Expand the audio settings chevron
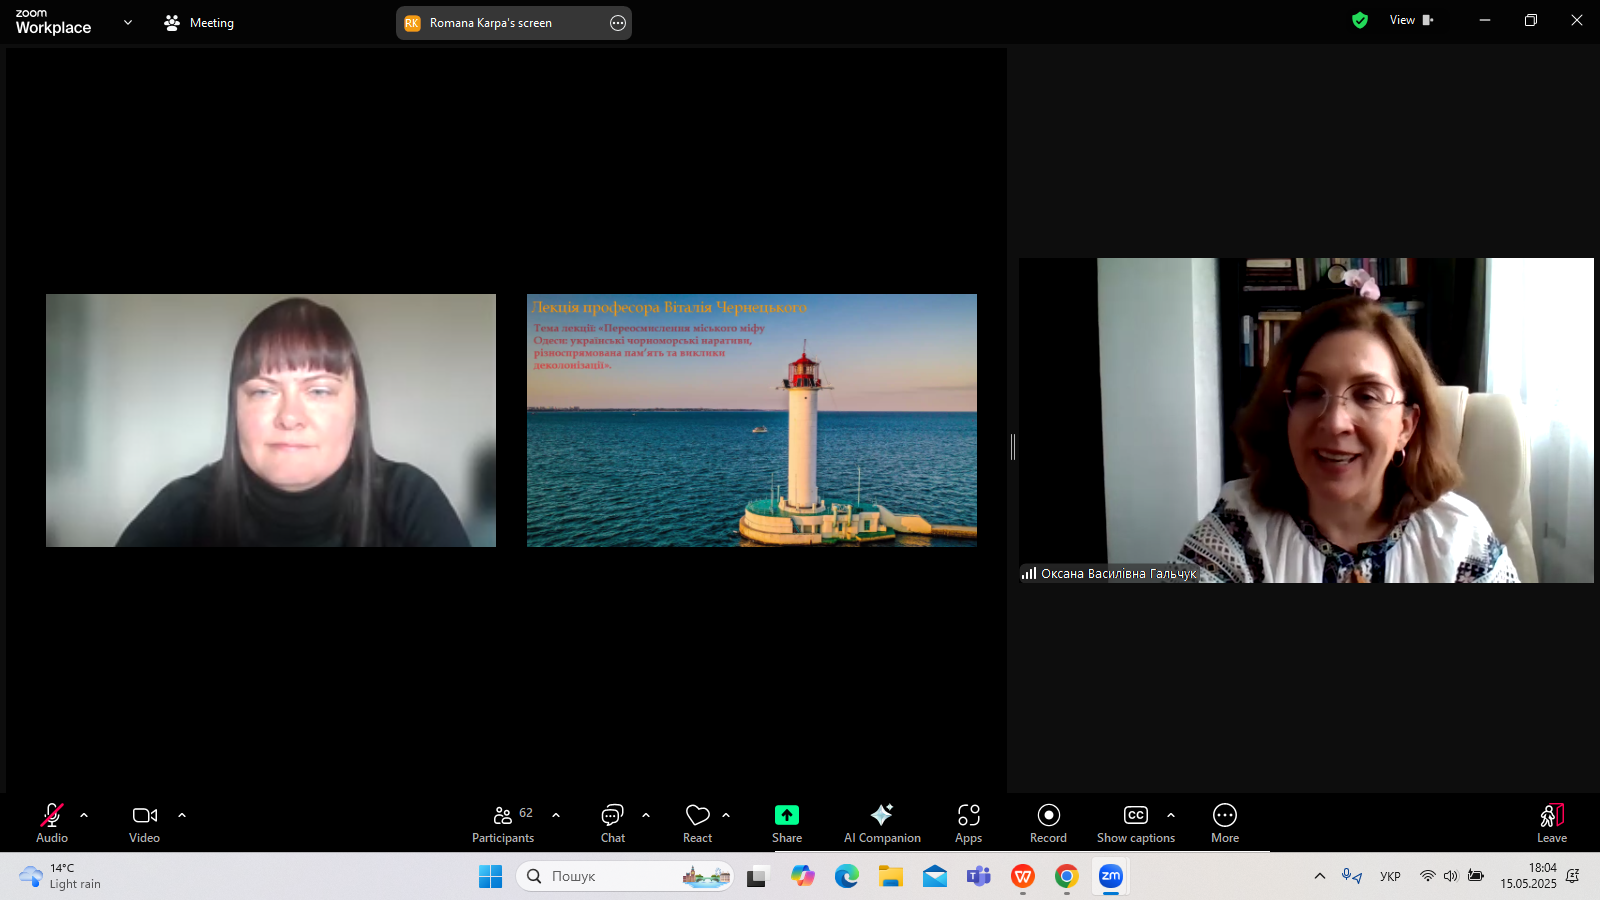Image resolution: width=1600 pixels, height=900 pixels. [x=84, y=815]
